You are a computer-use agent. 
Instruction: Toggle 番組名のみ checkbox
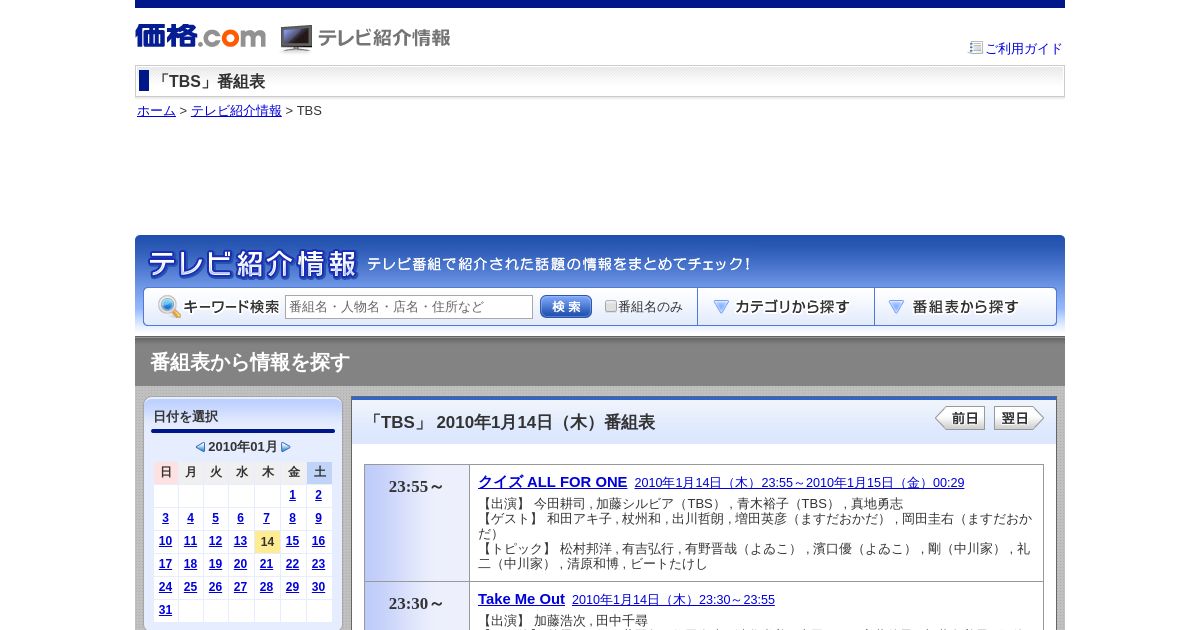(x=611, y=306)
